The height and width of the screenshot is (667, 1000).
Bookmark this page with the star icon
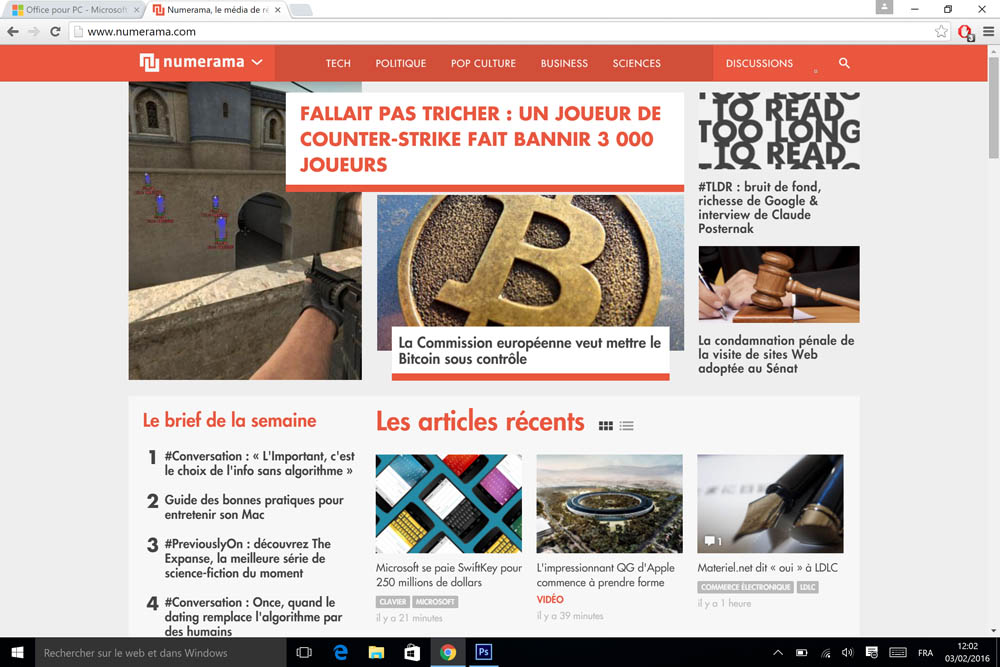click(941, 31)
